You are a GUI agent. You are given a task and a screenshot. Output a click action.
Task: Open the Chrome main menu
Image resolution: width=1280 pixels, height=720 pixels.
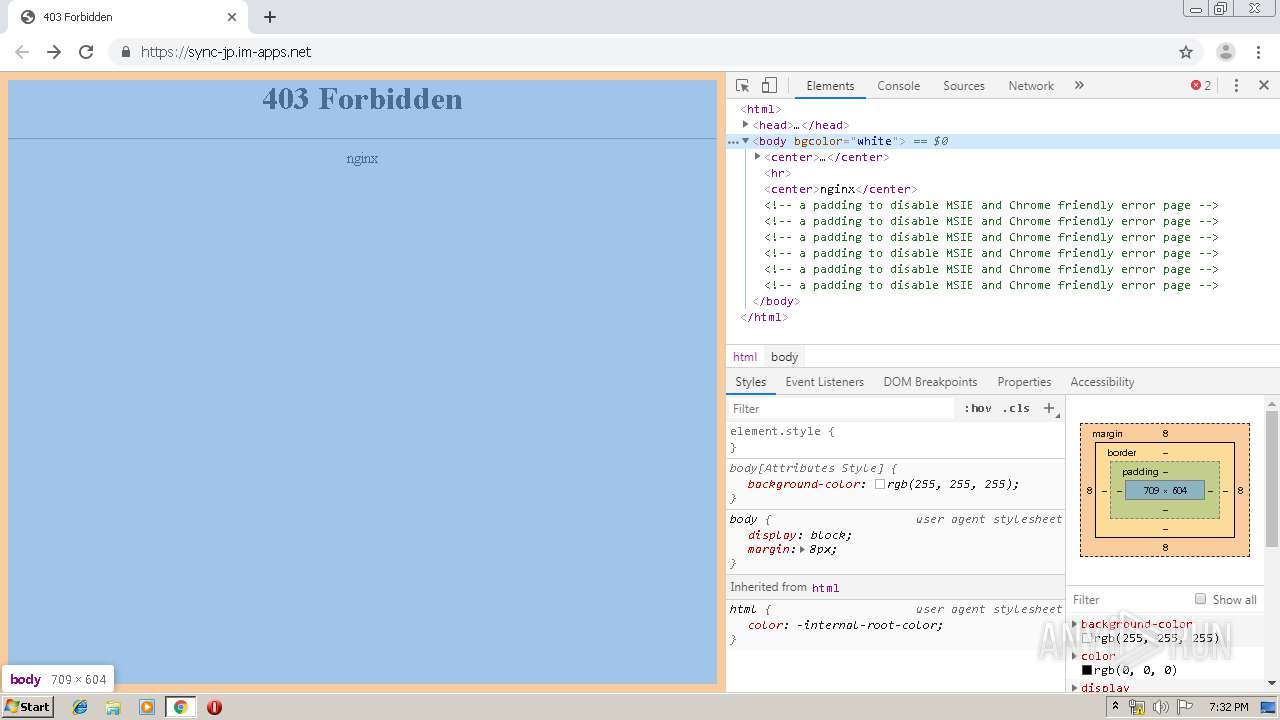click(x=1258, y=52)
